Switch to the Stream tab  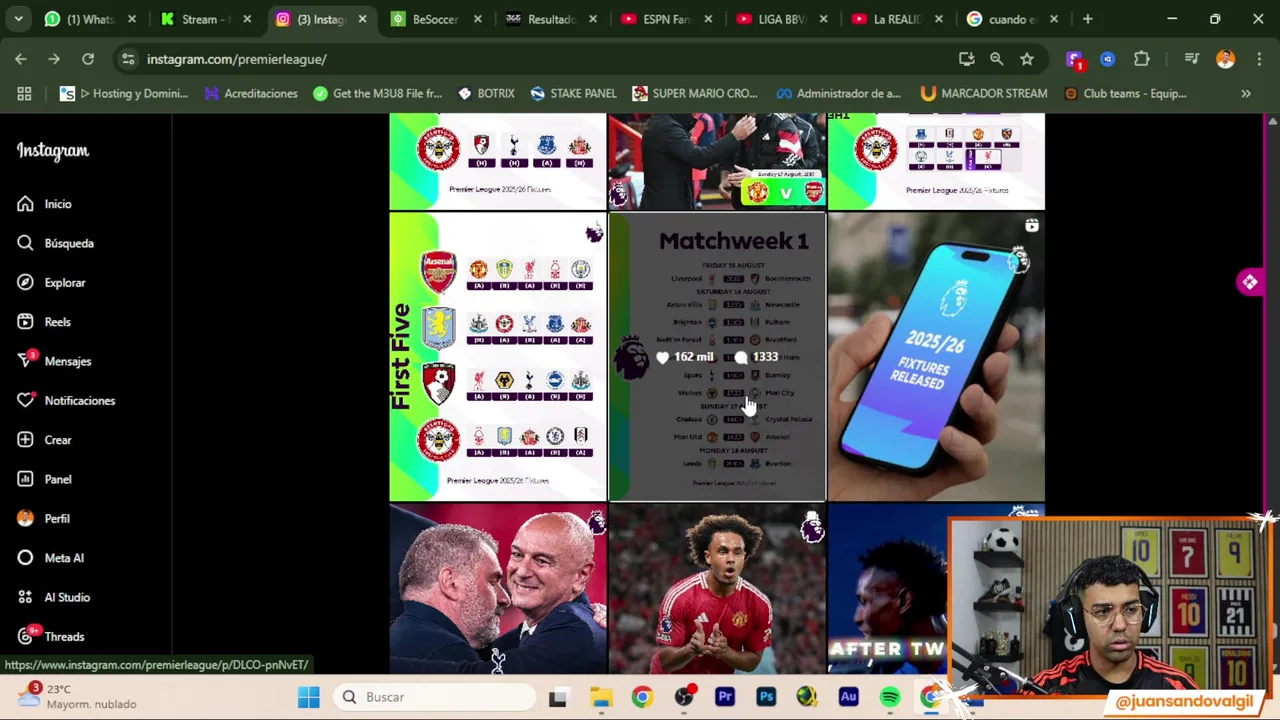(x=205, y=19)
